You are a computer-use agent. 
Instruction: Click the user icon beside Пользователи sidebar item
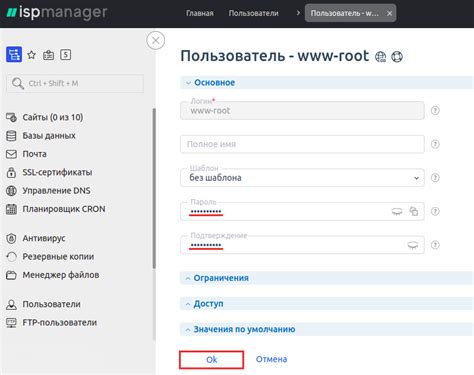coord(11,304)
